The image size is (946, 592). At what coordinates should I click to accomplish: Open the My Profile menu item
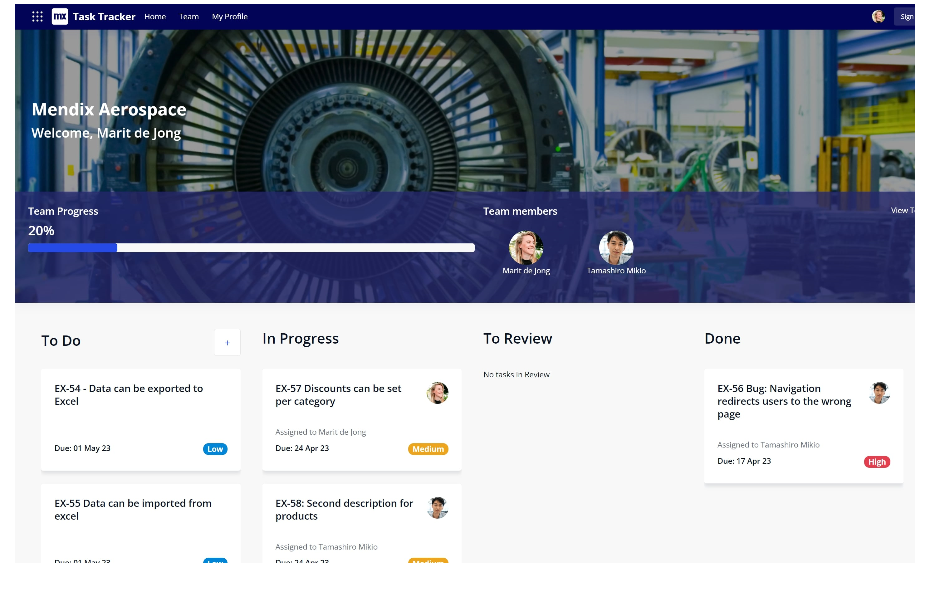pyautogui.click(x=231, y=16)
